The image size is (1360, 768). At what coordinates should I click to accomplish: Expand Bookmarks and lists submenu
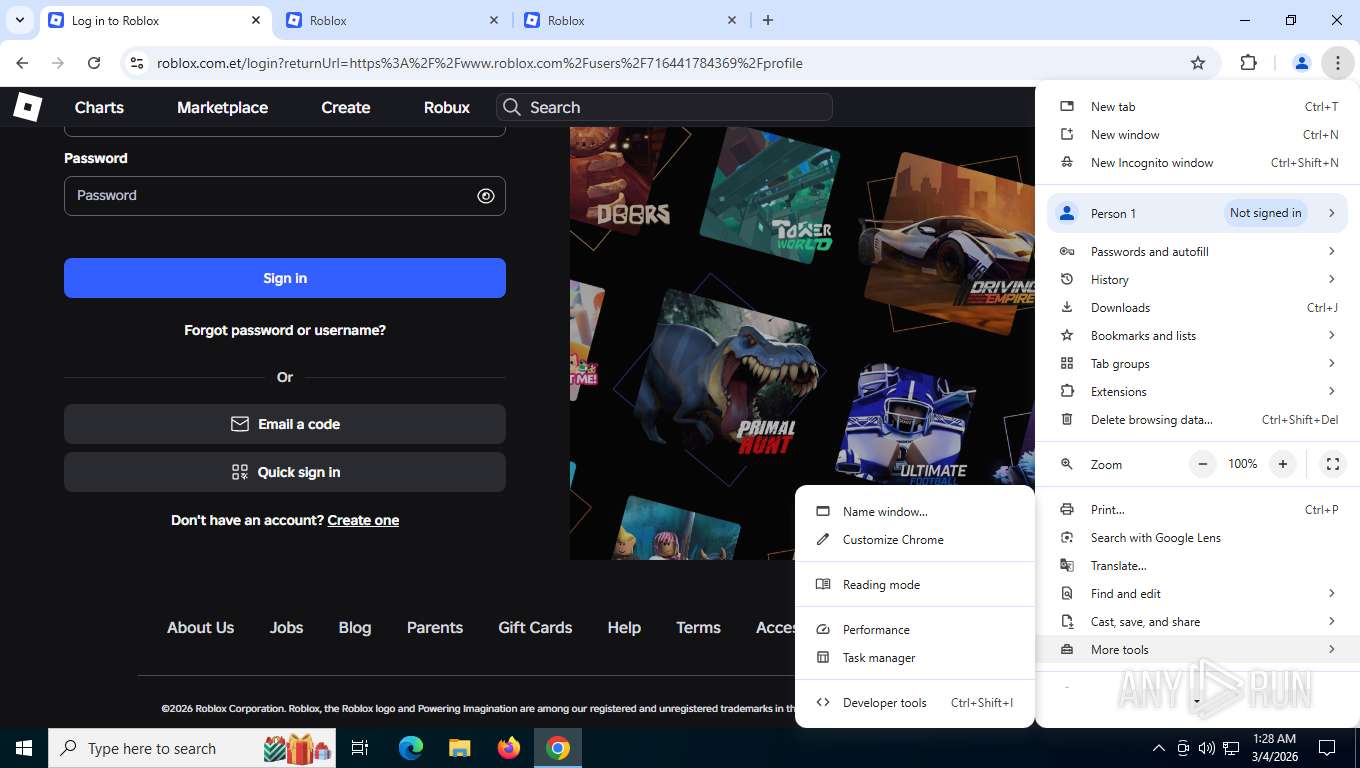click(1198, 336)
